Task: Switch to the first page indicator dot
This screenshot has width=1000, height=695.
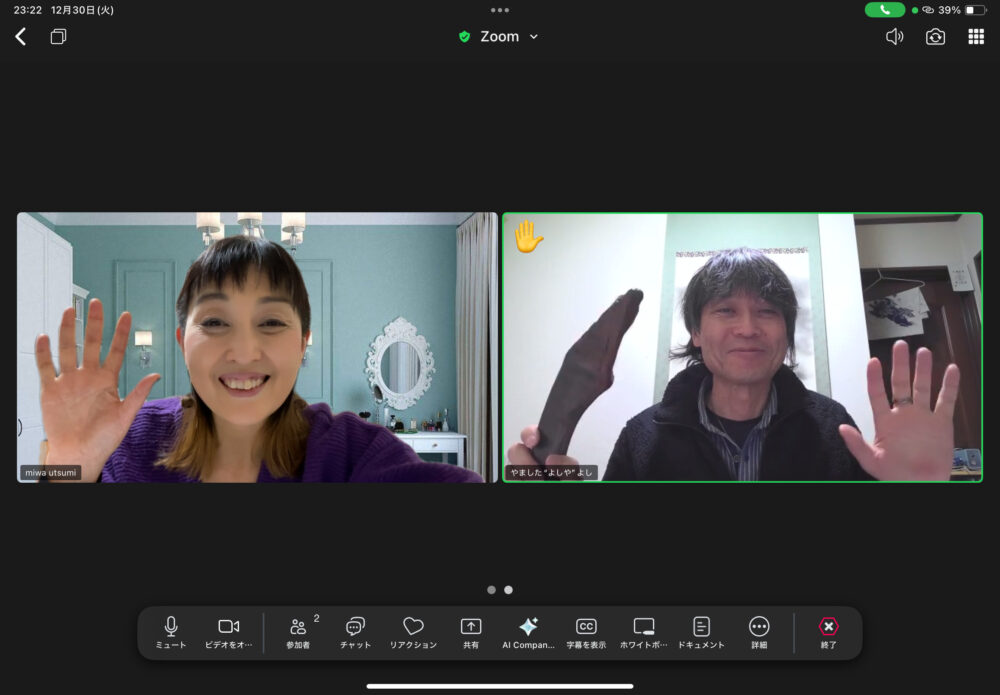Action: [x=491, y=590]
